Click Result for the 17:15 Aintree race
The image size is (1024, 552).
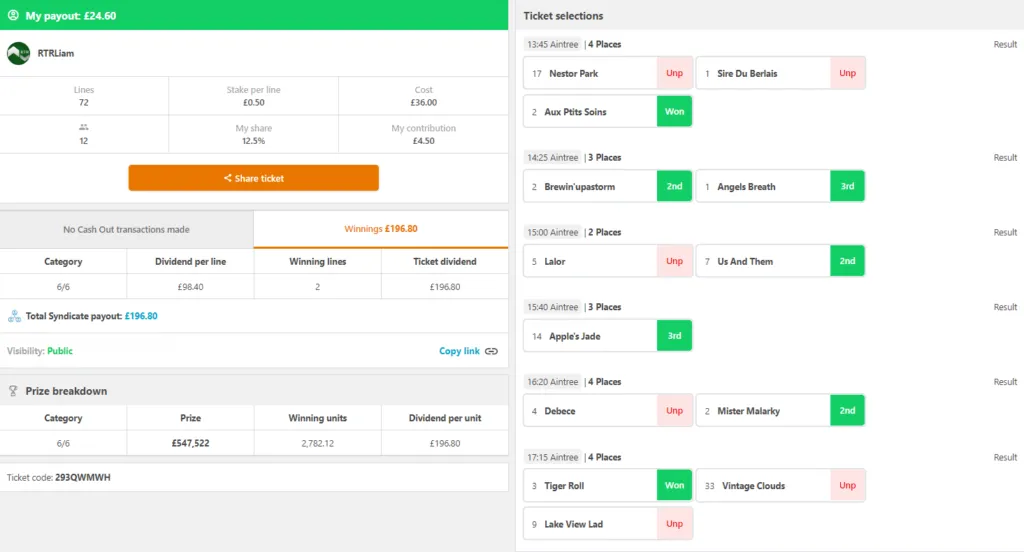[x=1005, y=457]
